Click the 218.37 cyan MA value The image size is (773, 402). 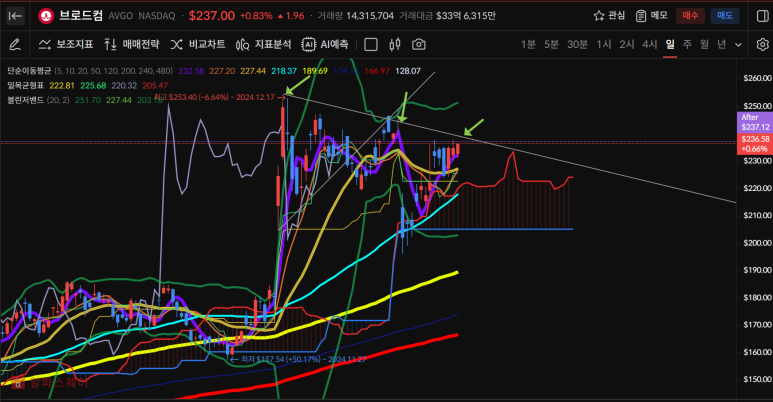click(x=284, y=71)
